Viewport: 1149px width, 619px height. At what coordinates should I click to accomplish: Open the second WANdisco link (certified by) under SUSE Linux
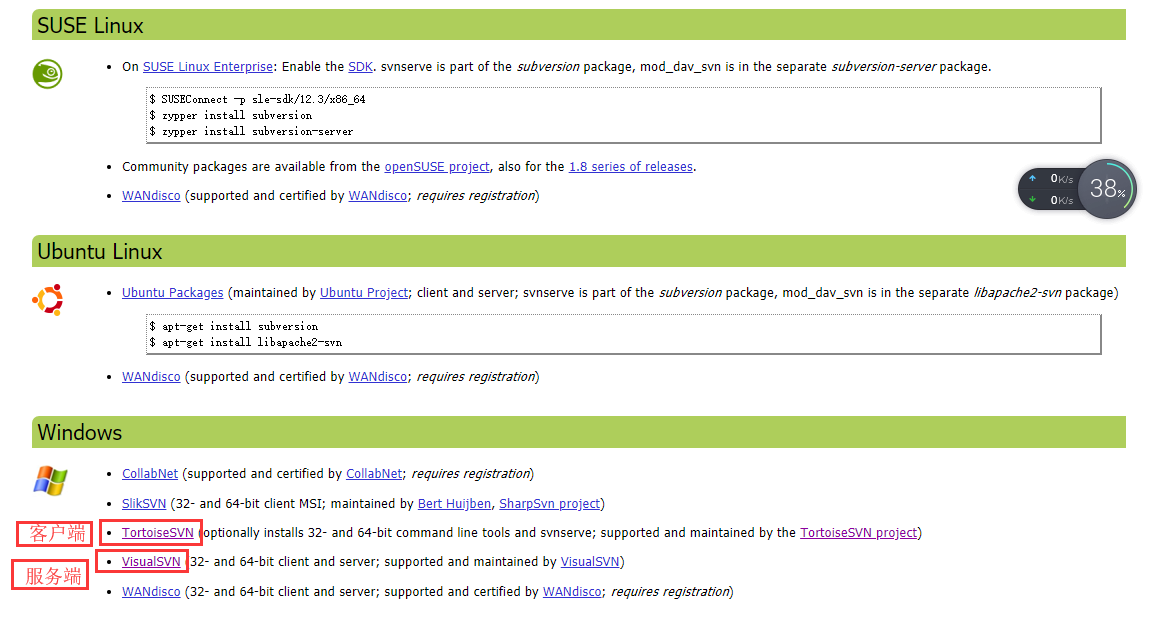[377, 196]
